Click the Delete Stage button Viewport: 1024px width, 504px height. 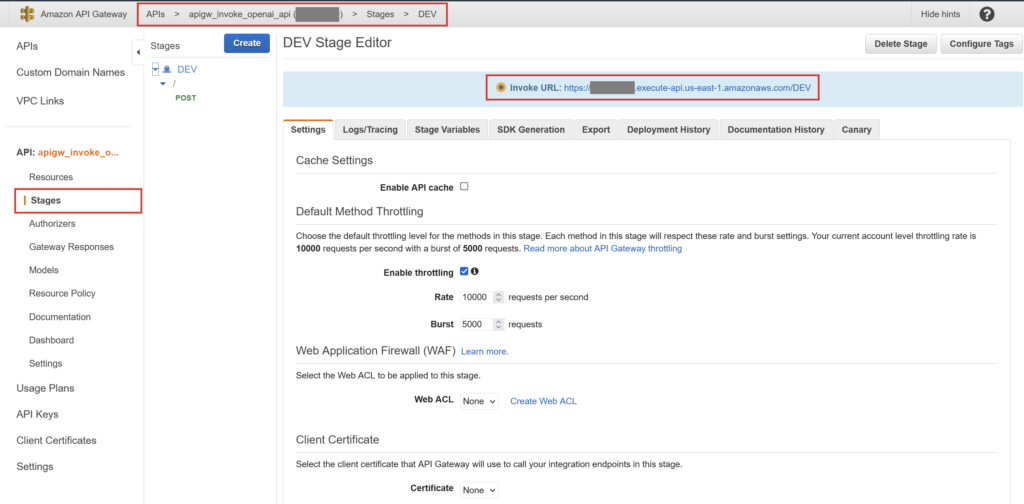click(901, 44)
